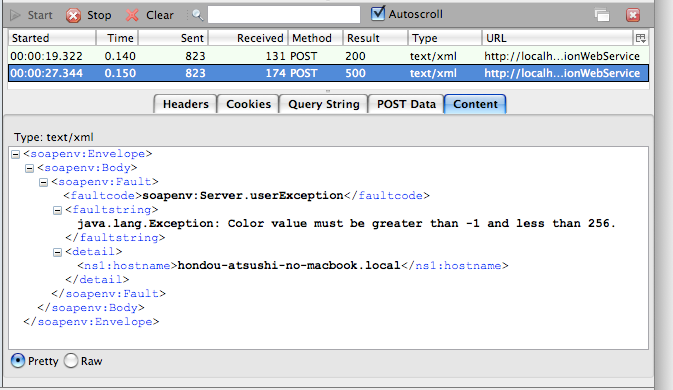
Task: Open the column picker icon beside URL
Action: point(640,38)
